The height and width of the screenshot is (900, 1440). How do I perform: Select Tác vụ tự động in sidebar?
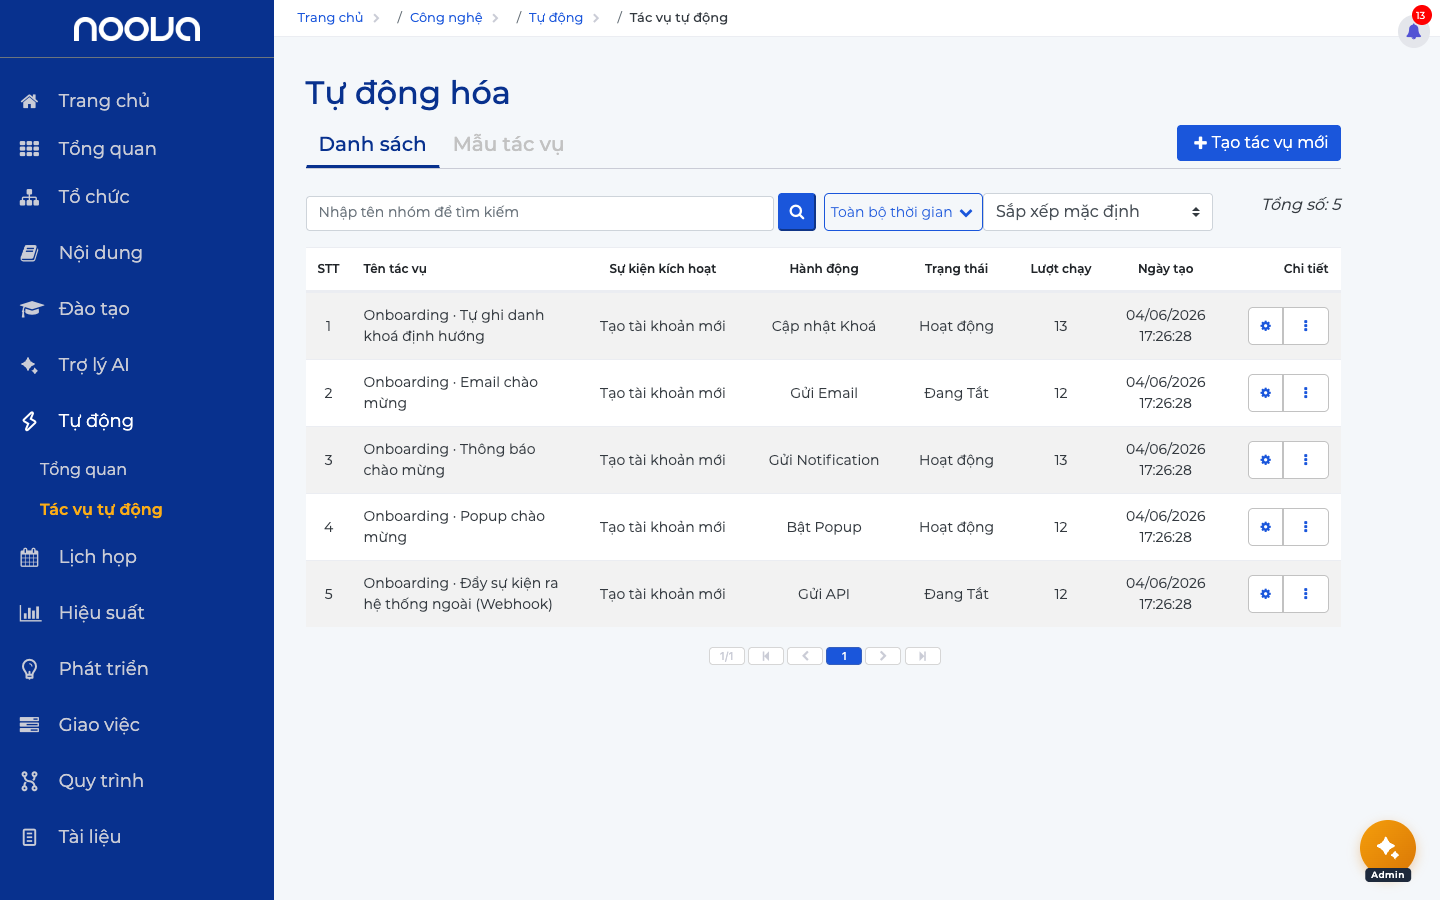click(x=101, y=509)
